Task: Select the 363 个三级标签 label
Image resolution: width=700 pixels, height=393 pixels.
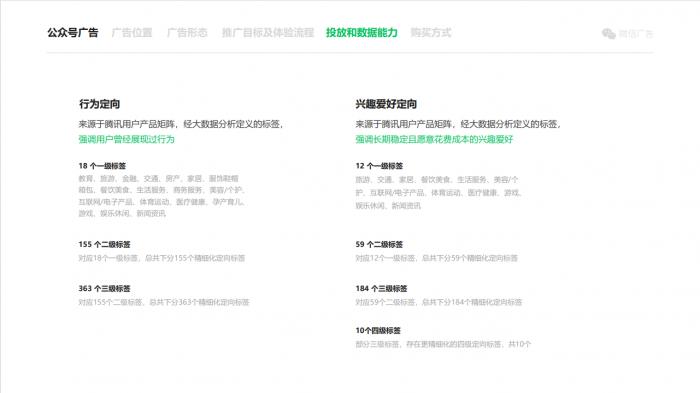Action: [x=104, y=288]
